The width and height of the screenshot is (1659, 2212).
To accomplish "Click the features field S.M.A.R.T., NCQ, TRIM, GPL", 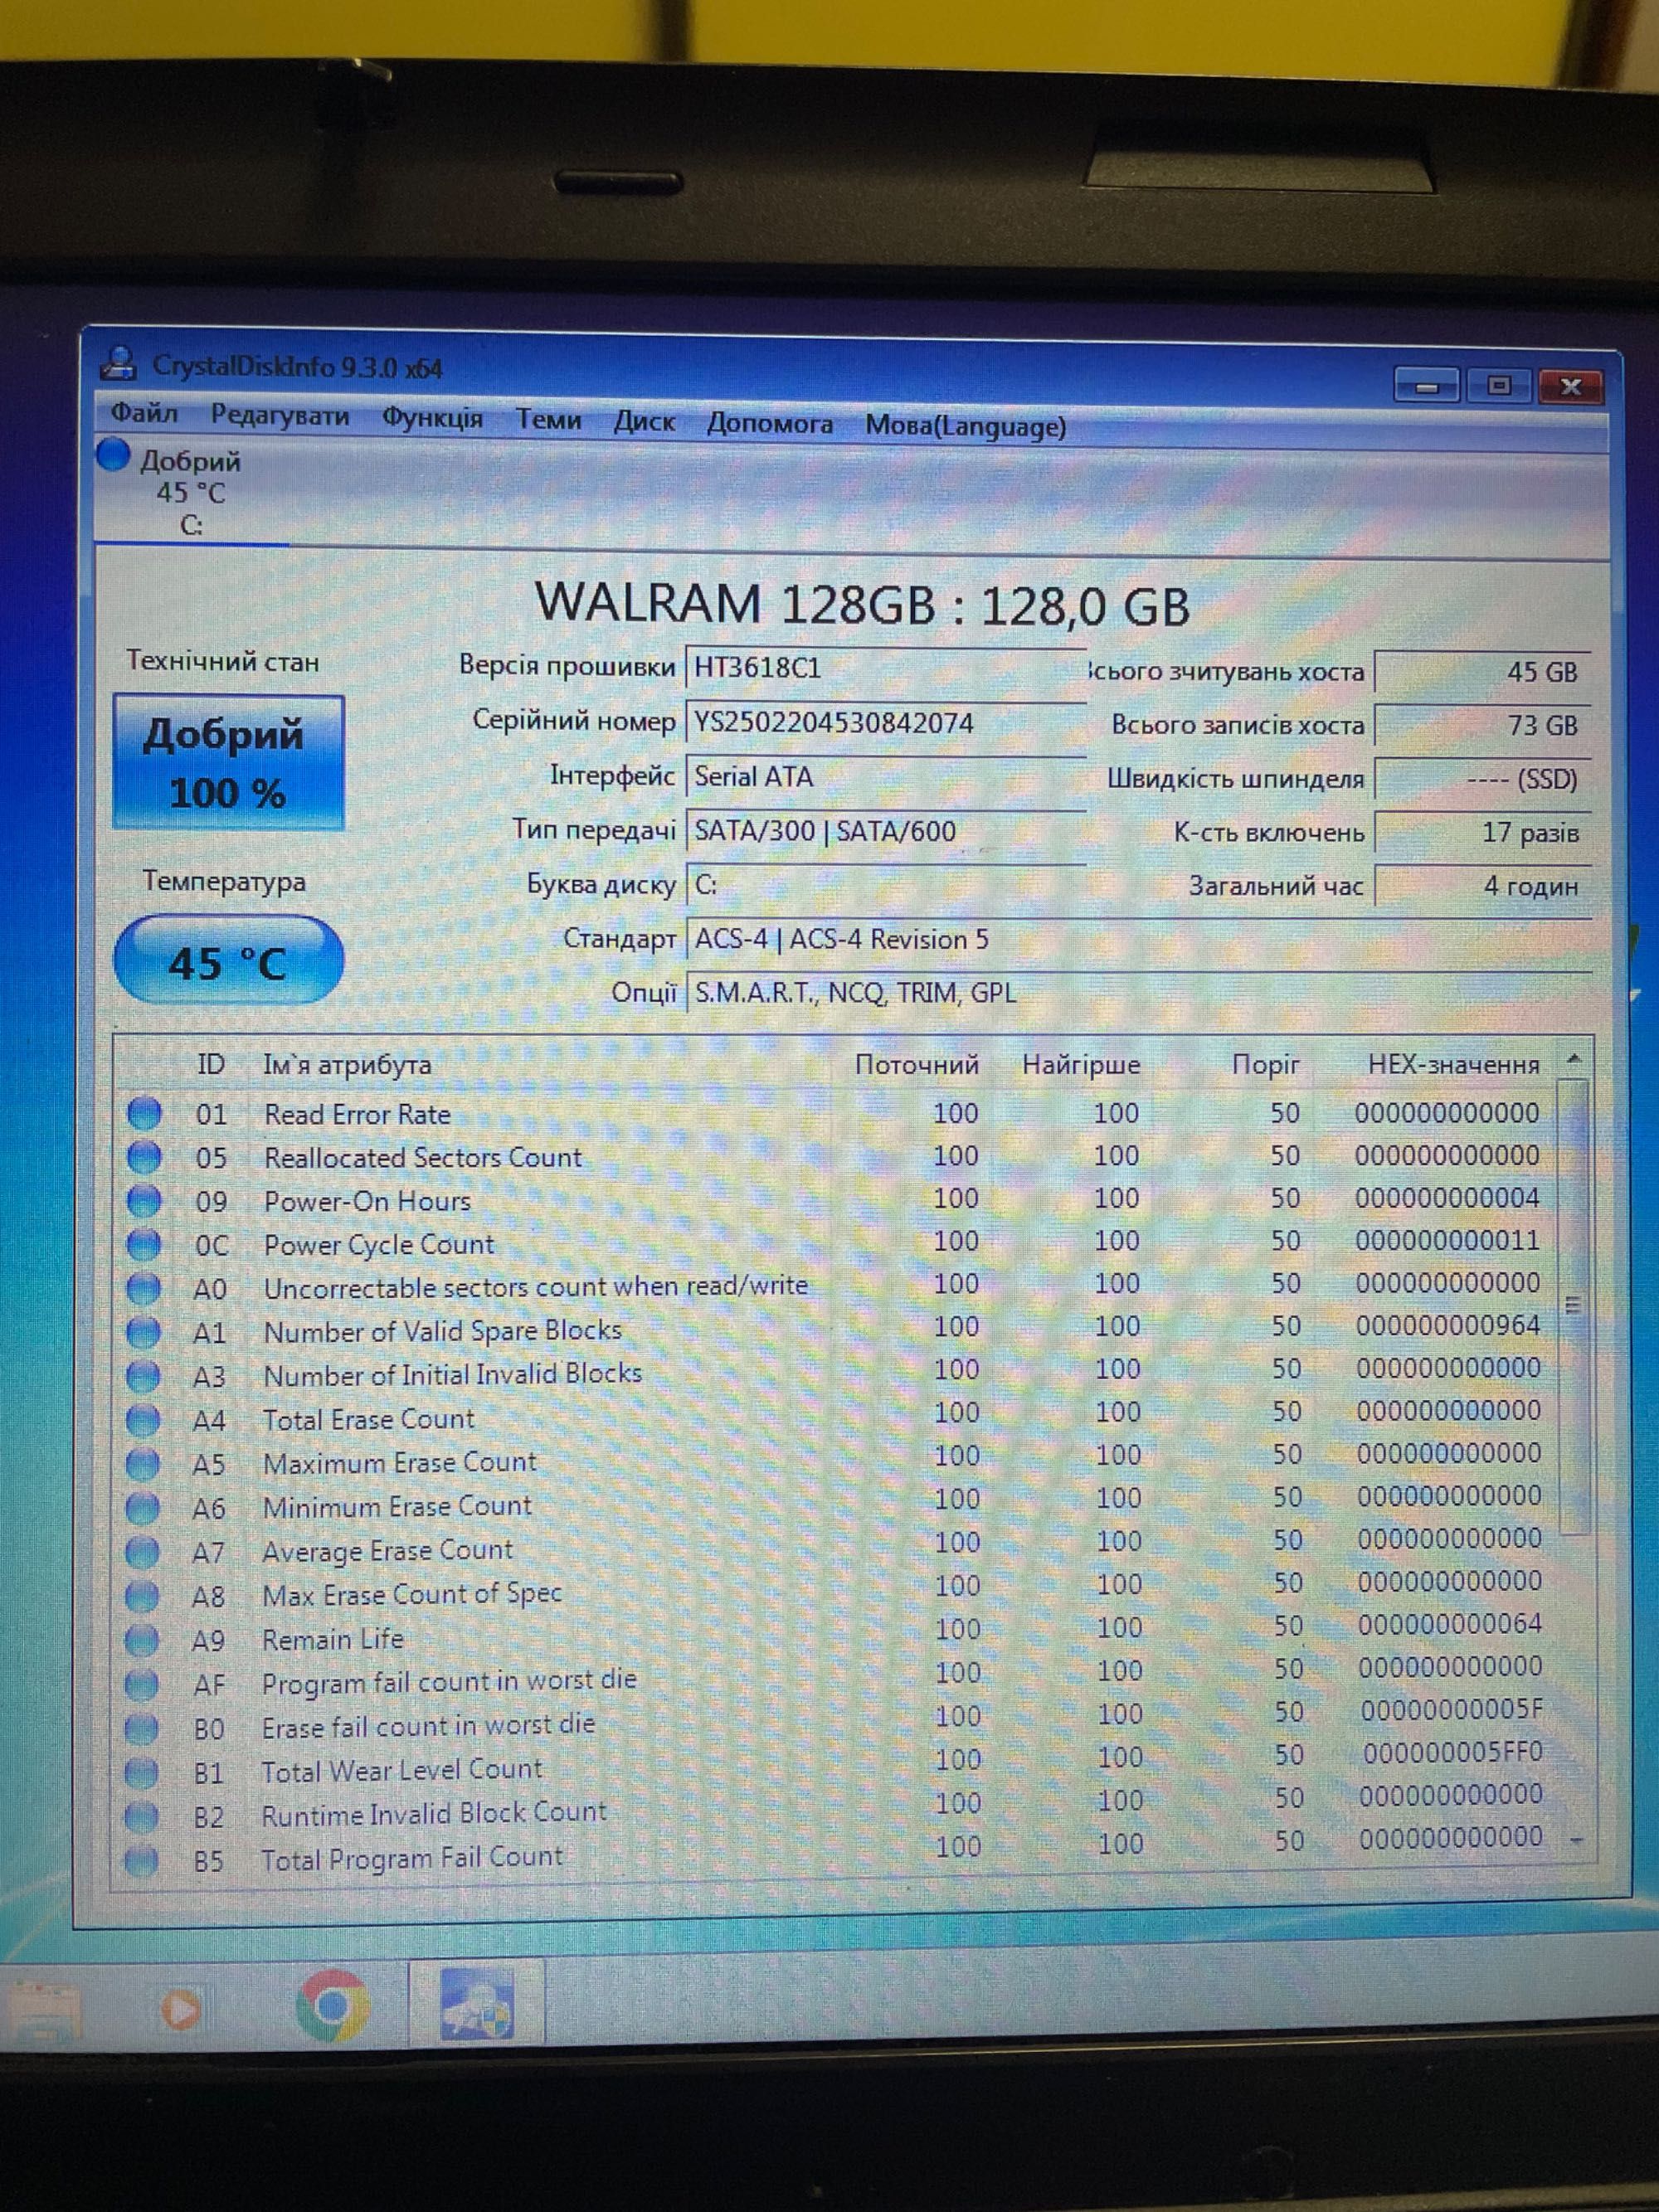I will [1138, 993].
